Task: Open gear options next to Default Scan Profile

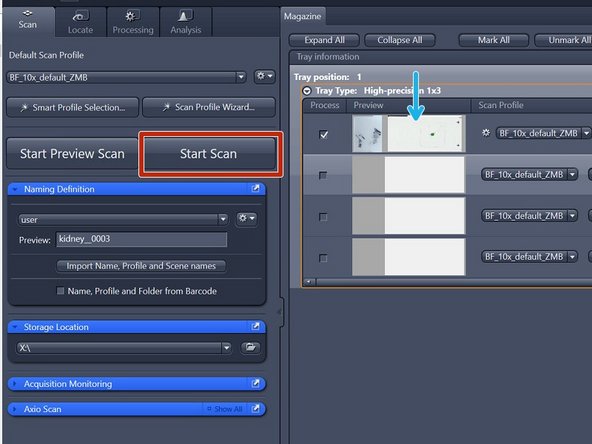Action: (265, 76)
